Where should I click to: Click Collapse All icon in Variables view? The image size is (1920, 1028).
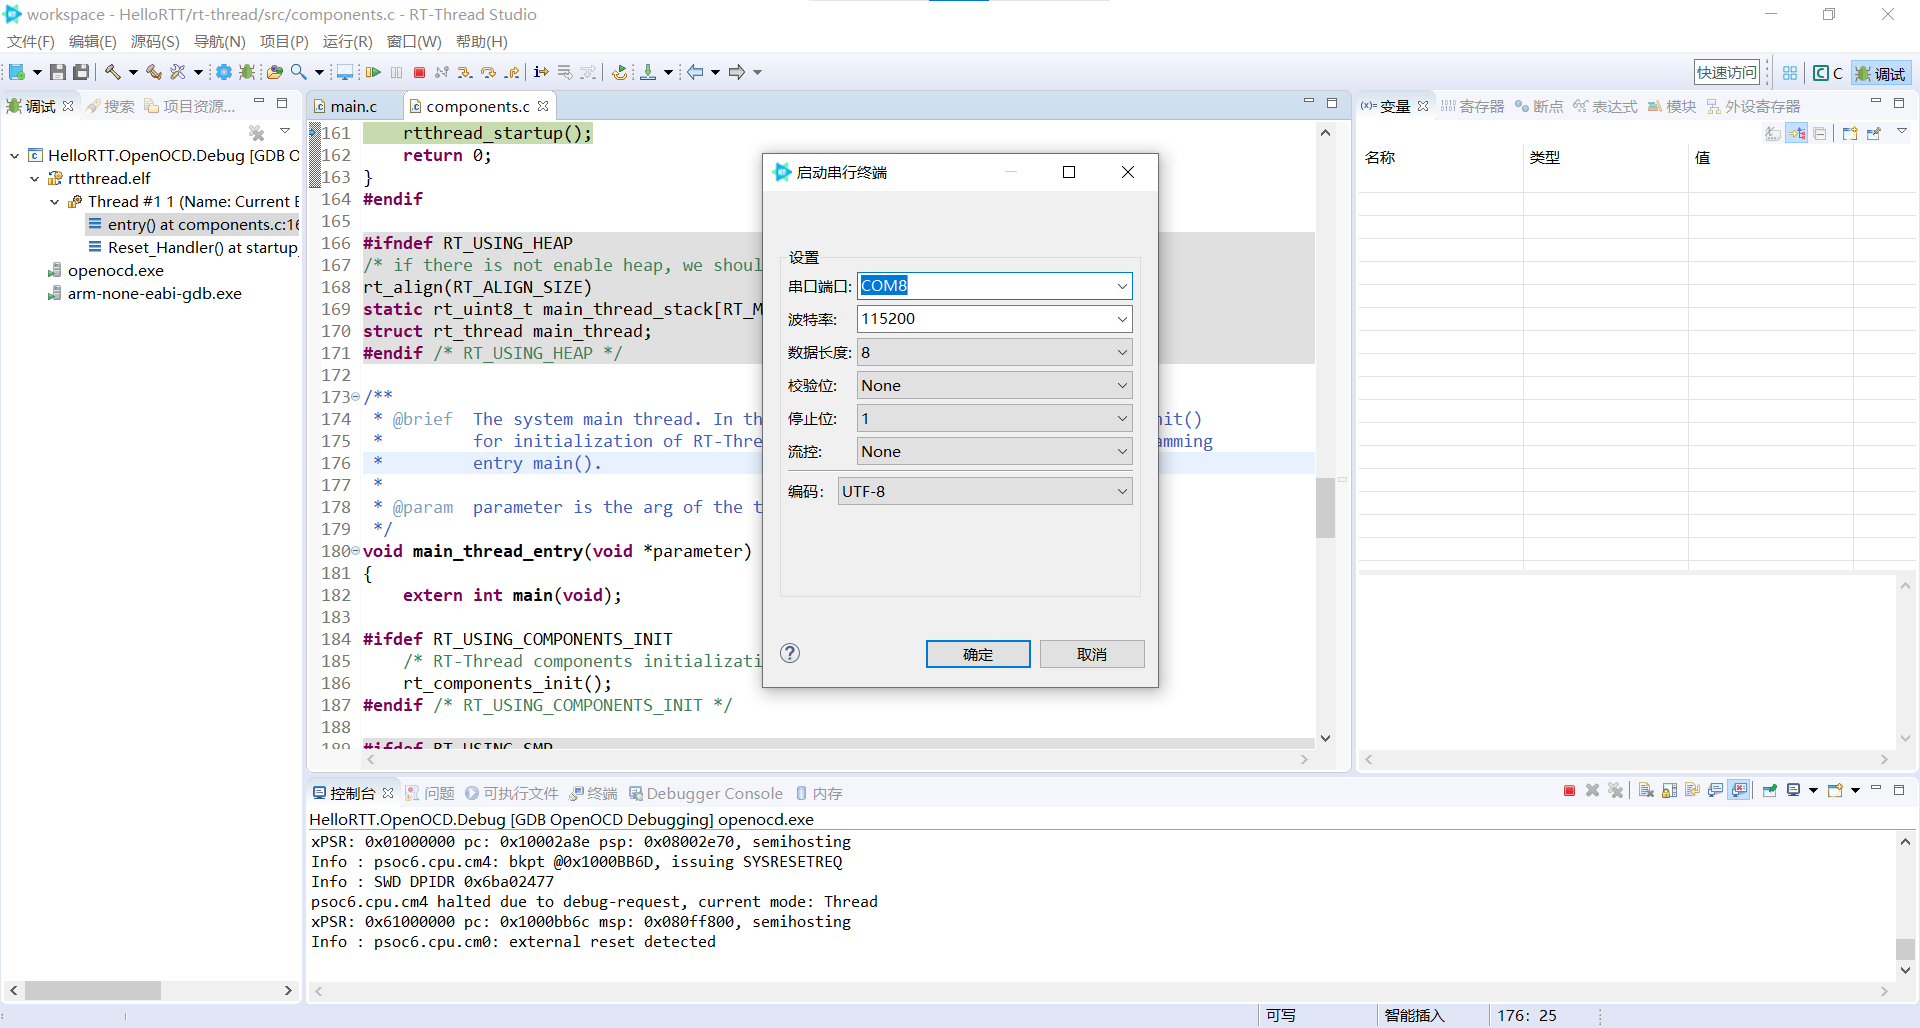pos(1820,133)
